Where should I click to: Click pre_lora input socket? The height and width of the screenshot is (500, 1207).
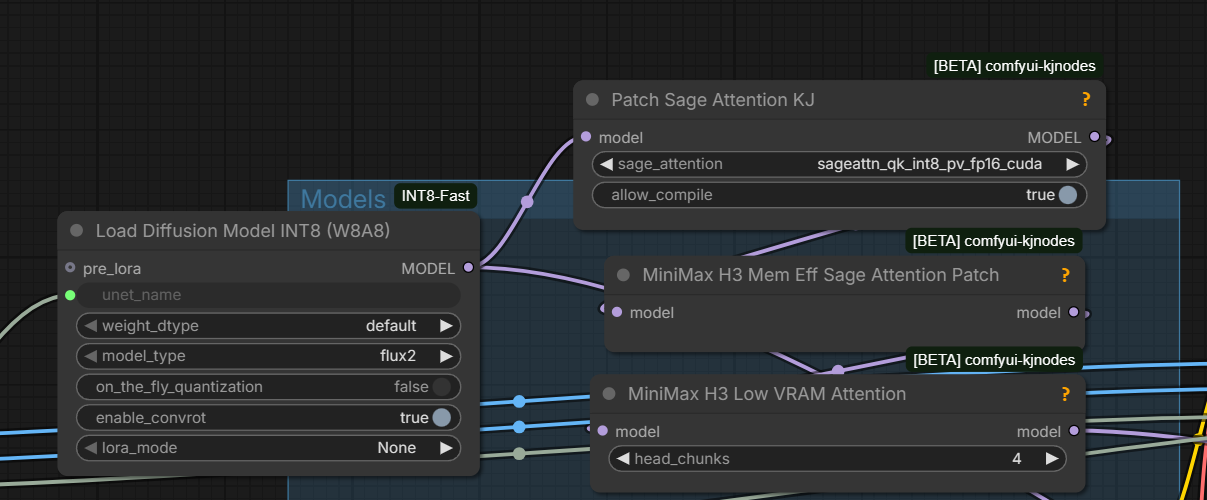(x=70, y=268)
